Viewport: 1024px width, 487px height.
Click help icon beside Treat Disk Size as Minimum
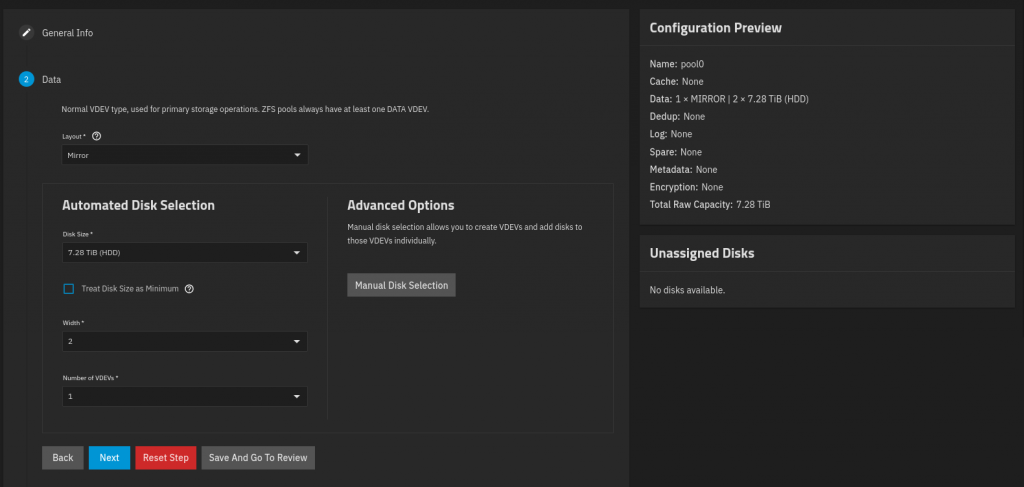(x=189, y=289)
